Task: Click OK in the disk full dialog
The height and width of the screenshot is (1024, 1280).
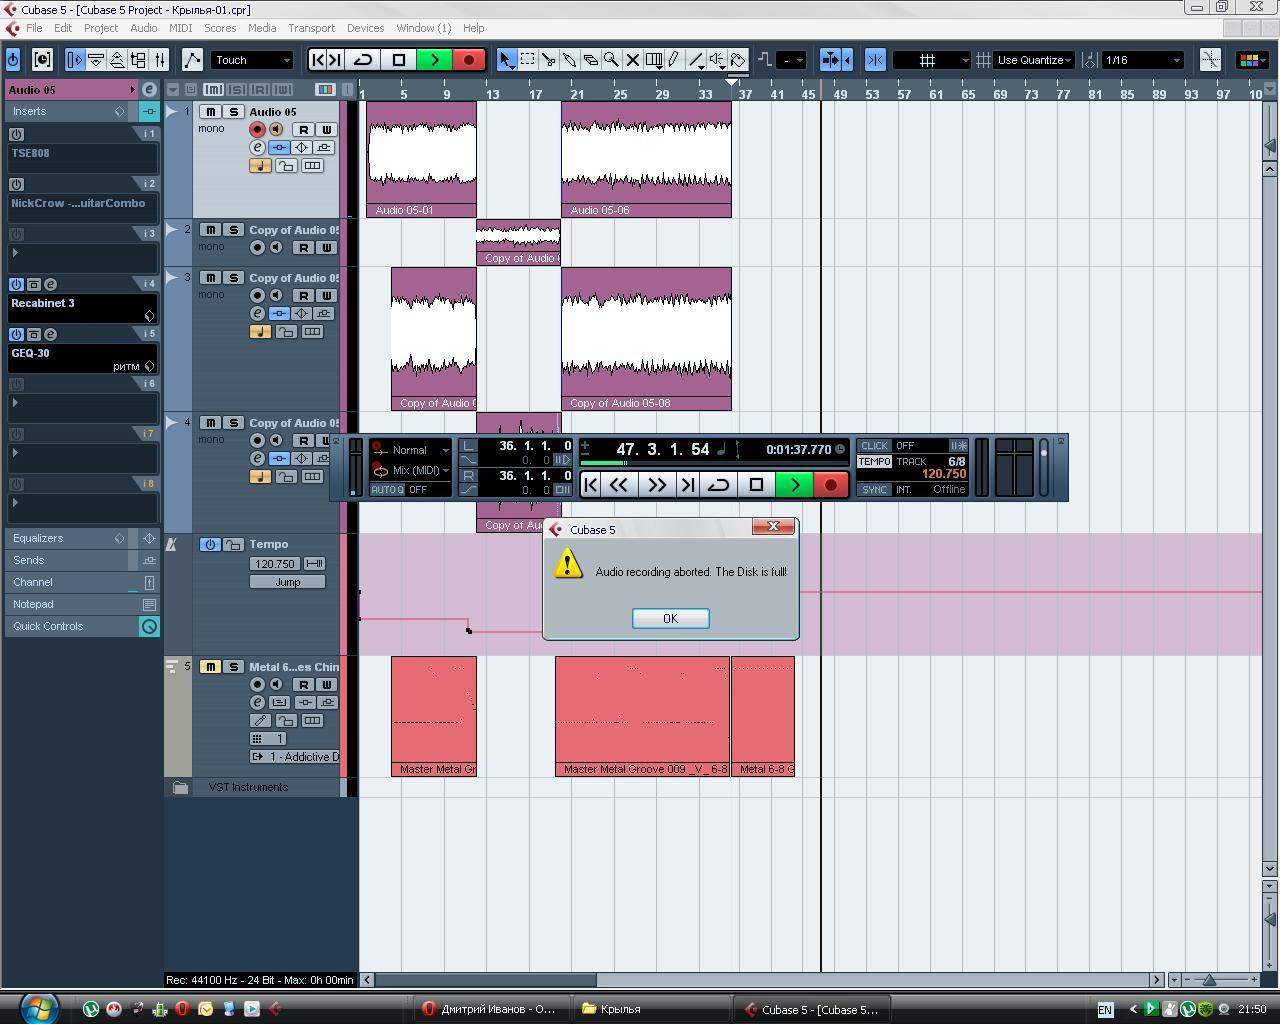Action: pyautogui.click(x=670, y=618)
